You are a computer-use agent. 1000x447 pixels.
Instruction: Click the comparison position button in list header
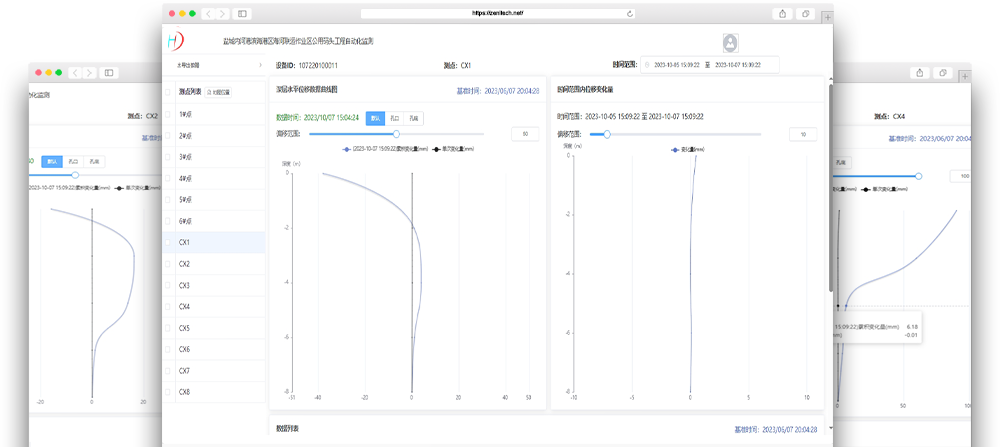coord(217,92)
